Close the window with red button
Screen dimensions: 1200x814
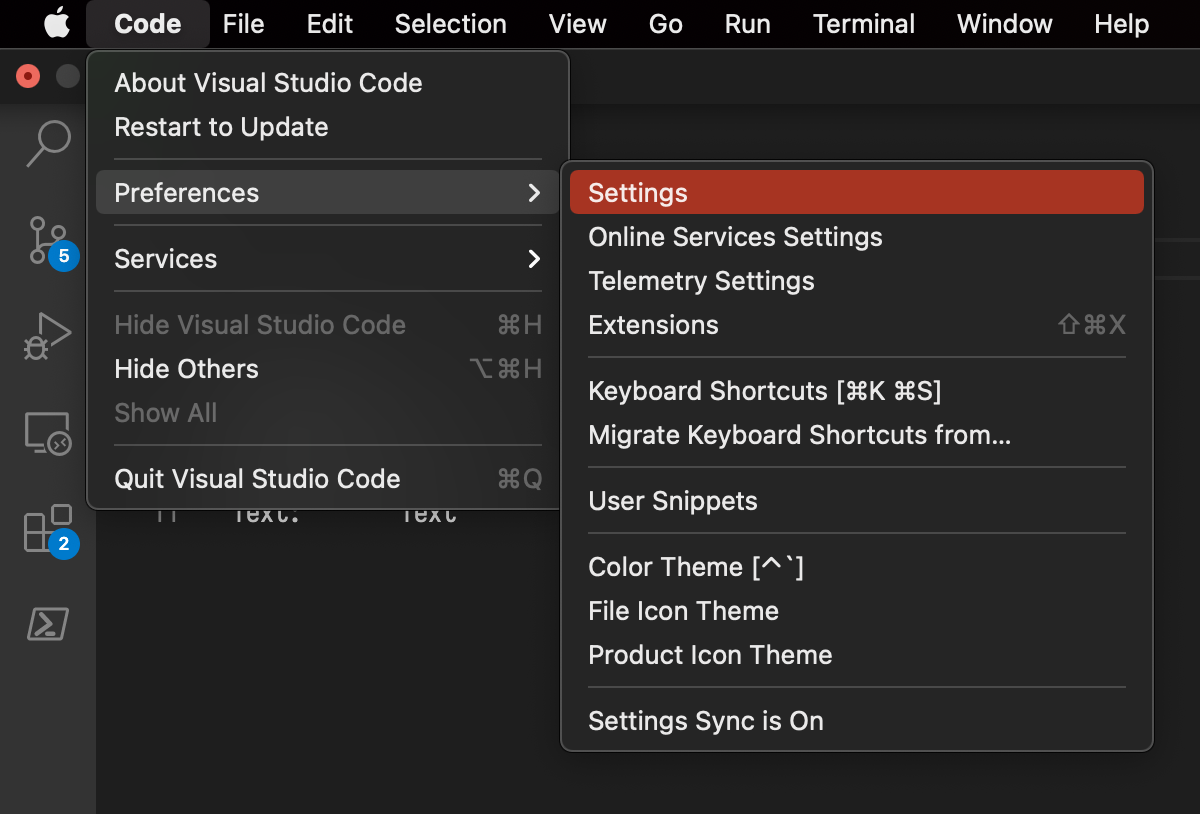click(x=28, y=75)
